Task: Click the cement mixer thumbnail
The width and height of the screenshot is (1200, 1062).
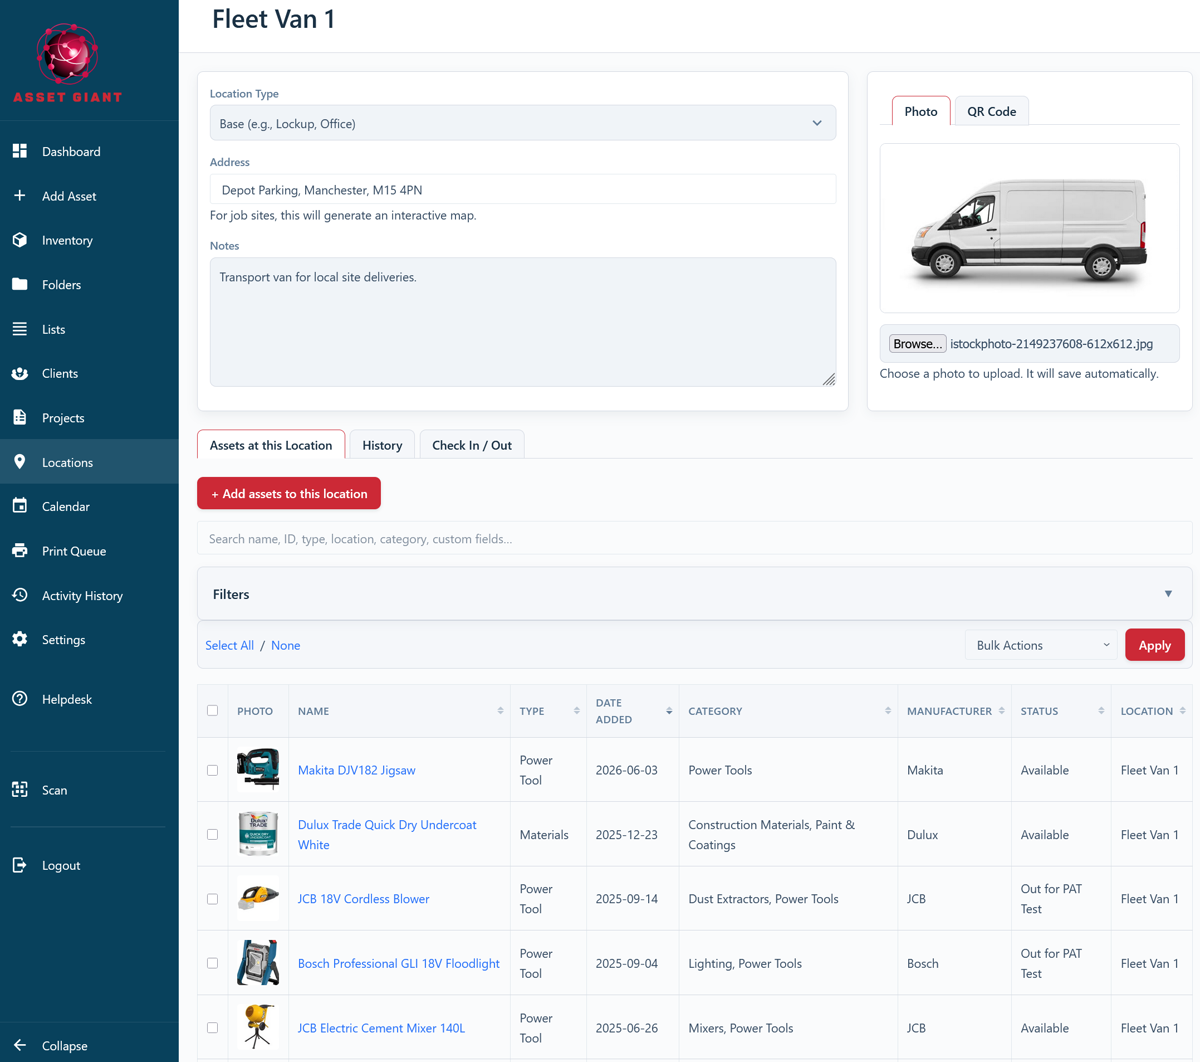Action: (258, 1027)
